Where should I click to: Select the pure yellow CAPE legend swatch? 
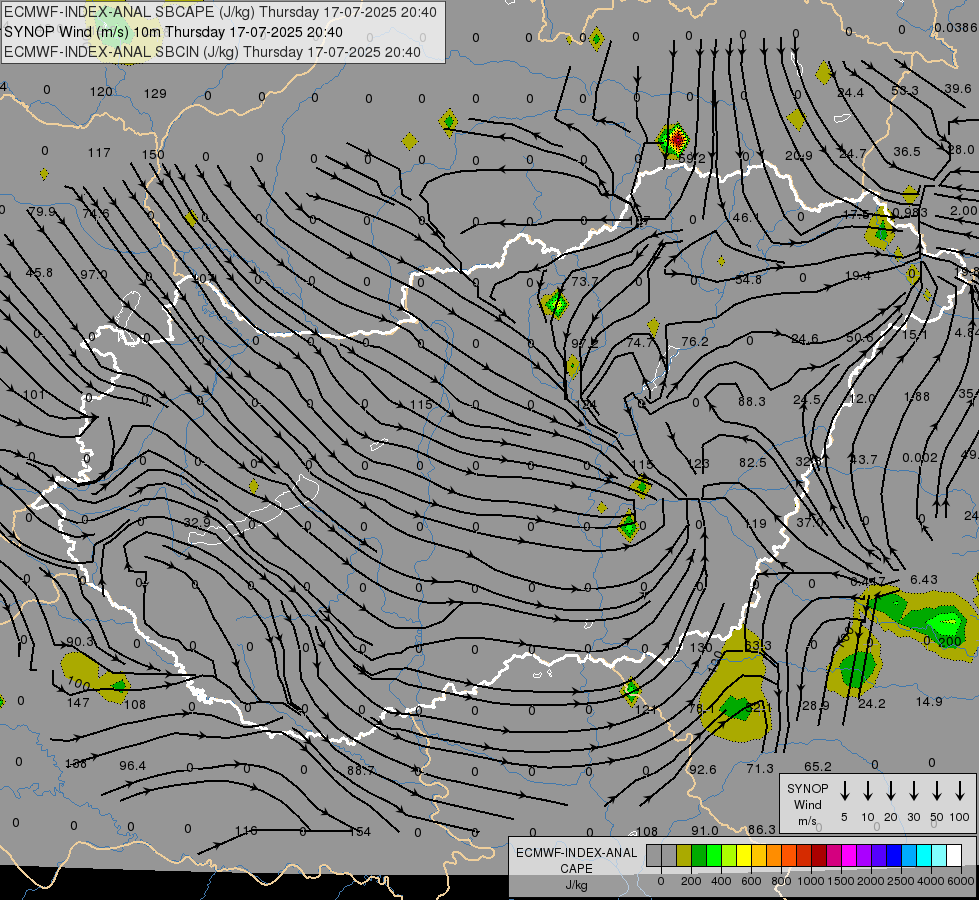click(744, 856)
